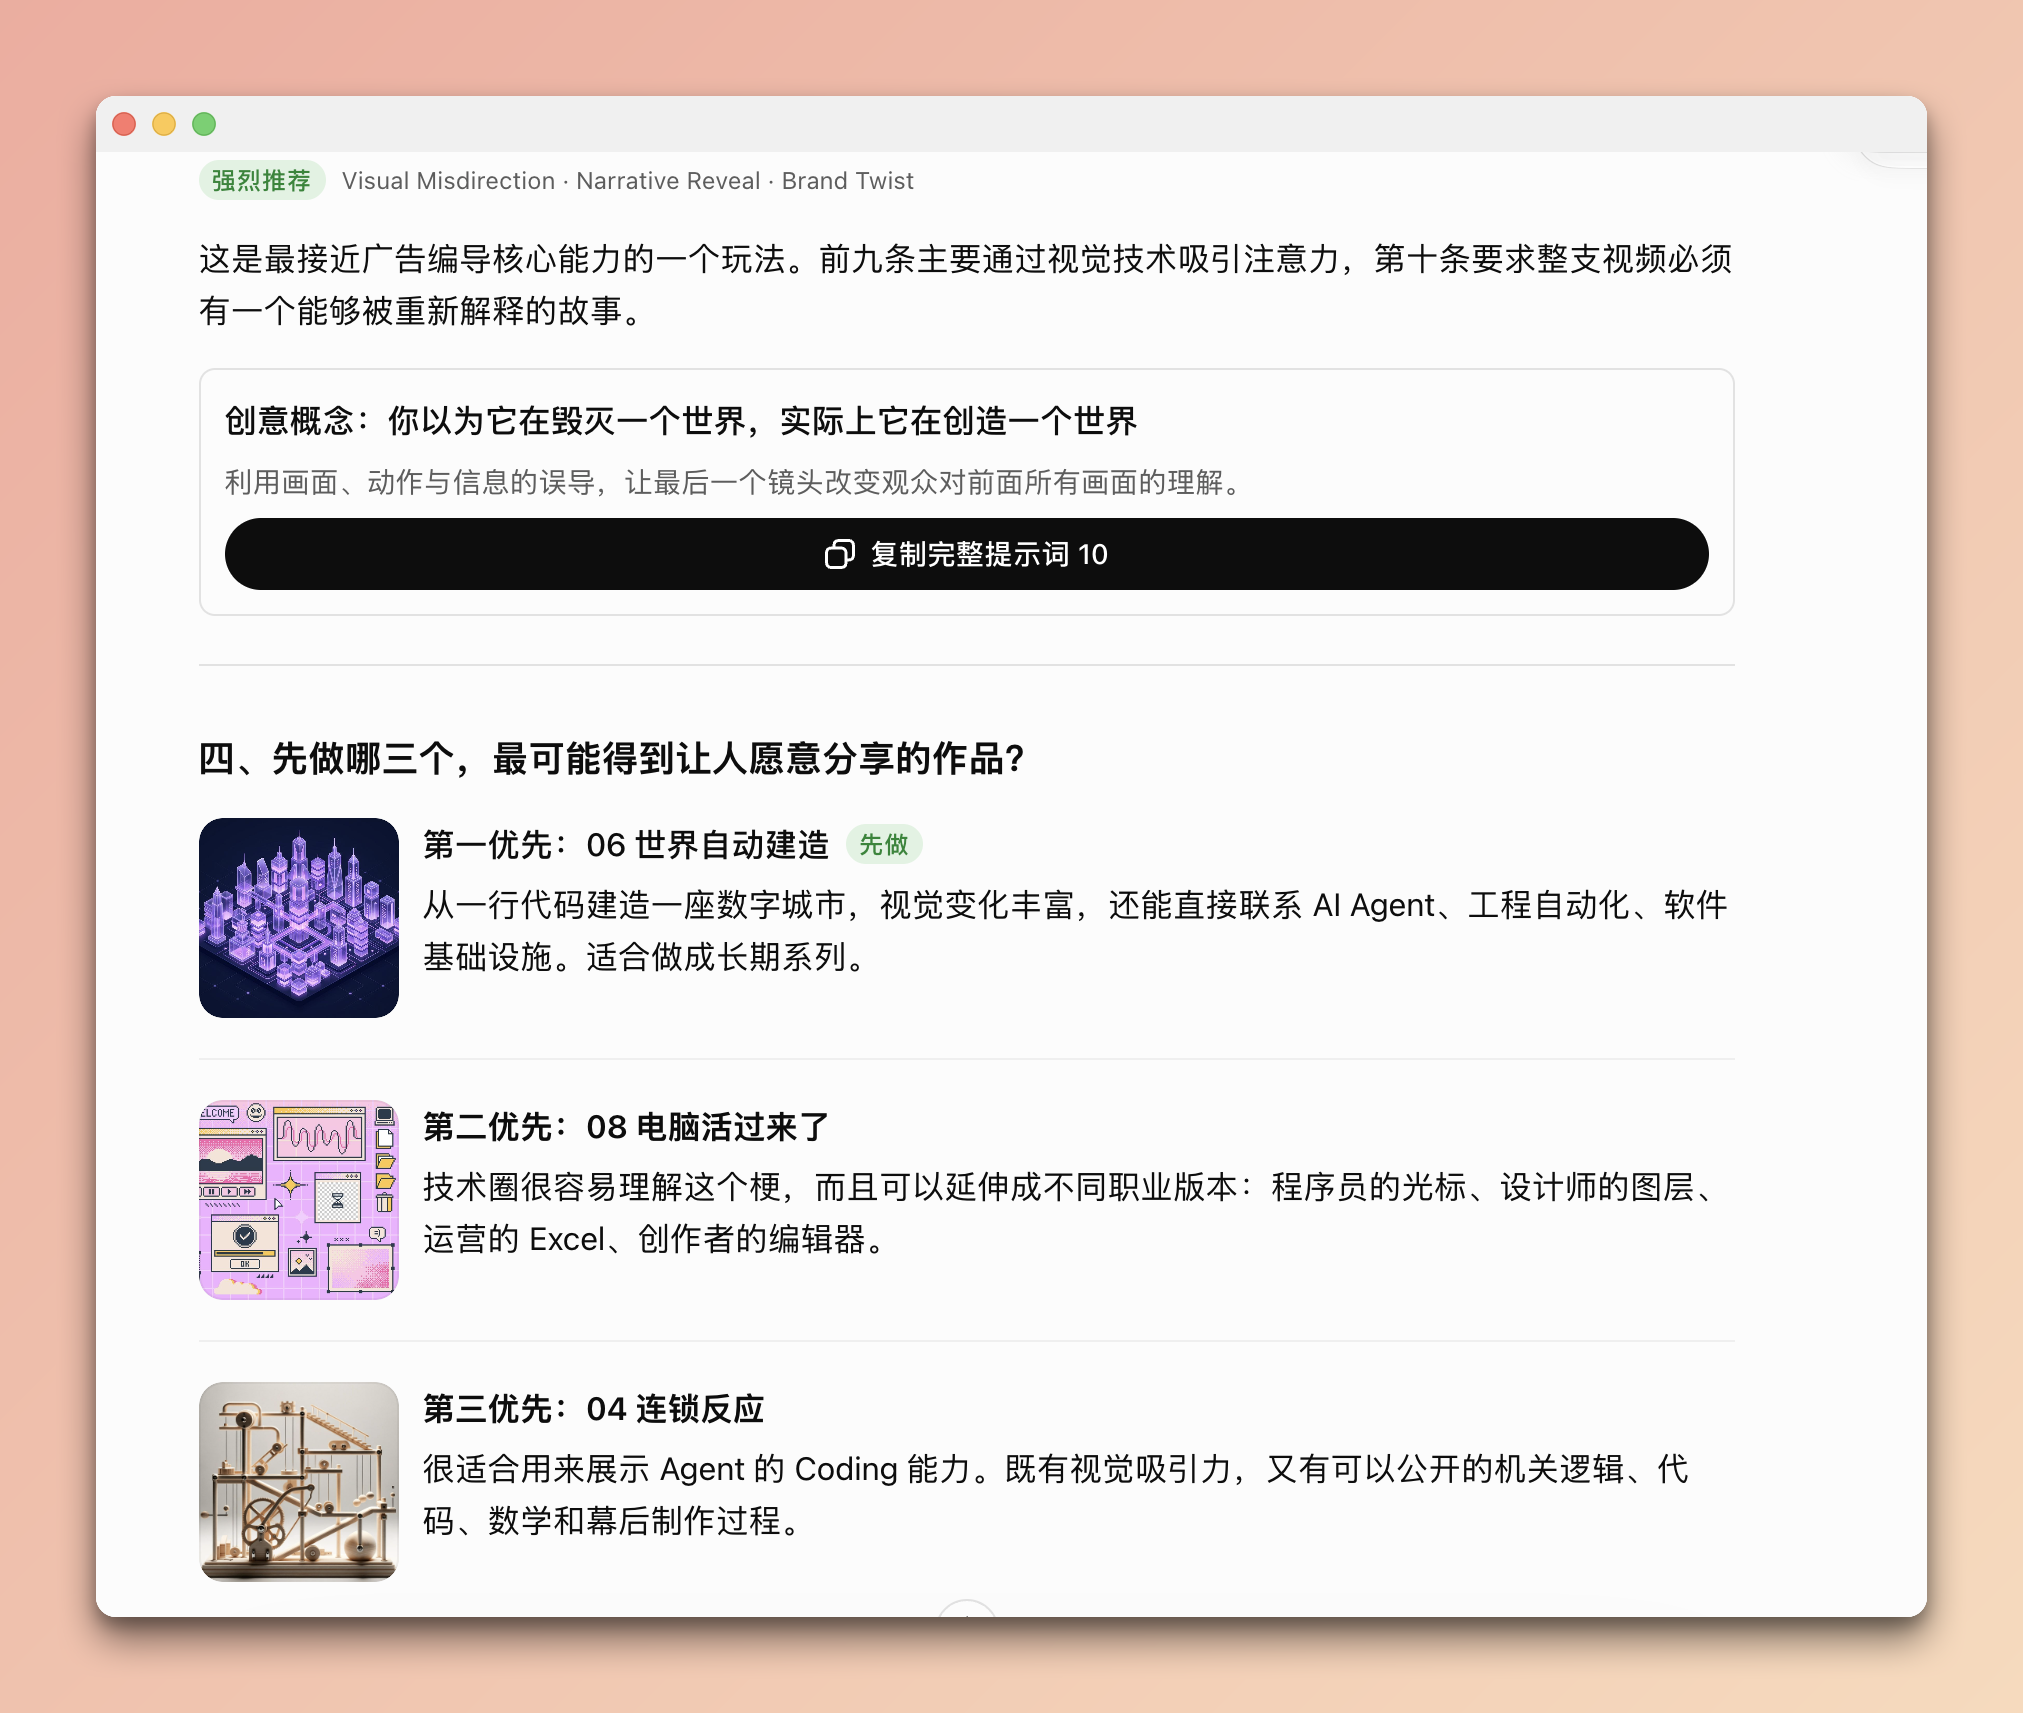Screen dimensions: 2023x1713
Task: Click the description starting 从一行代码建造
Action: coord(1076,931)
